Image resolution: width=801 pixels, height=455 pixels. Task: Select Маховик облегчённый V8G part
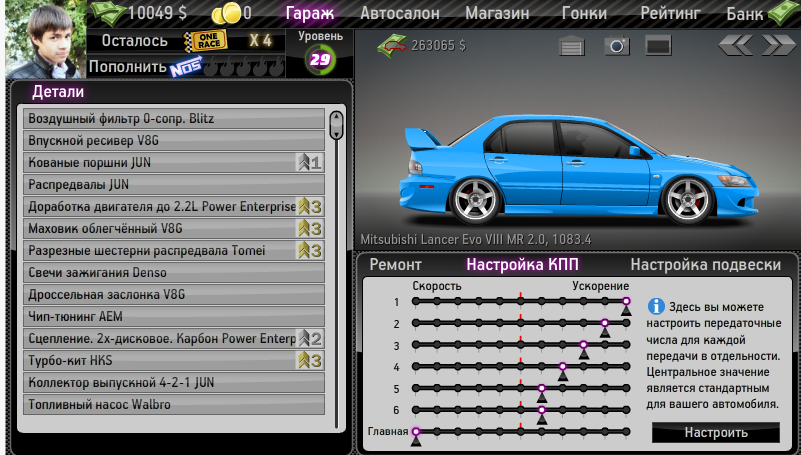(x=174, y=228)
